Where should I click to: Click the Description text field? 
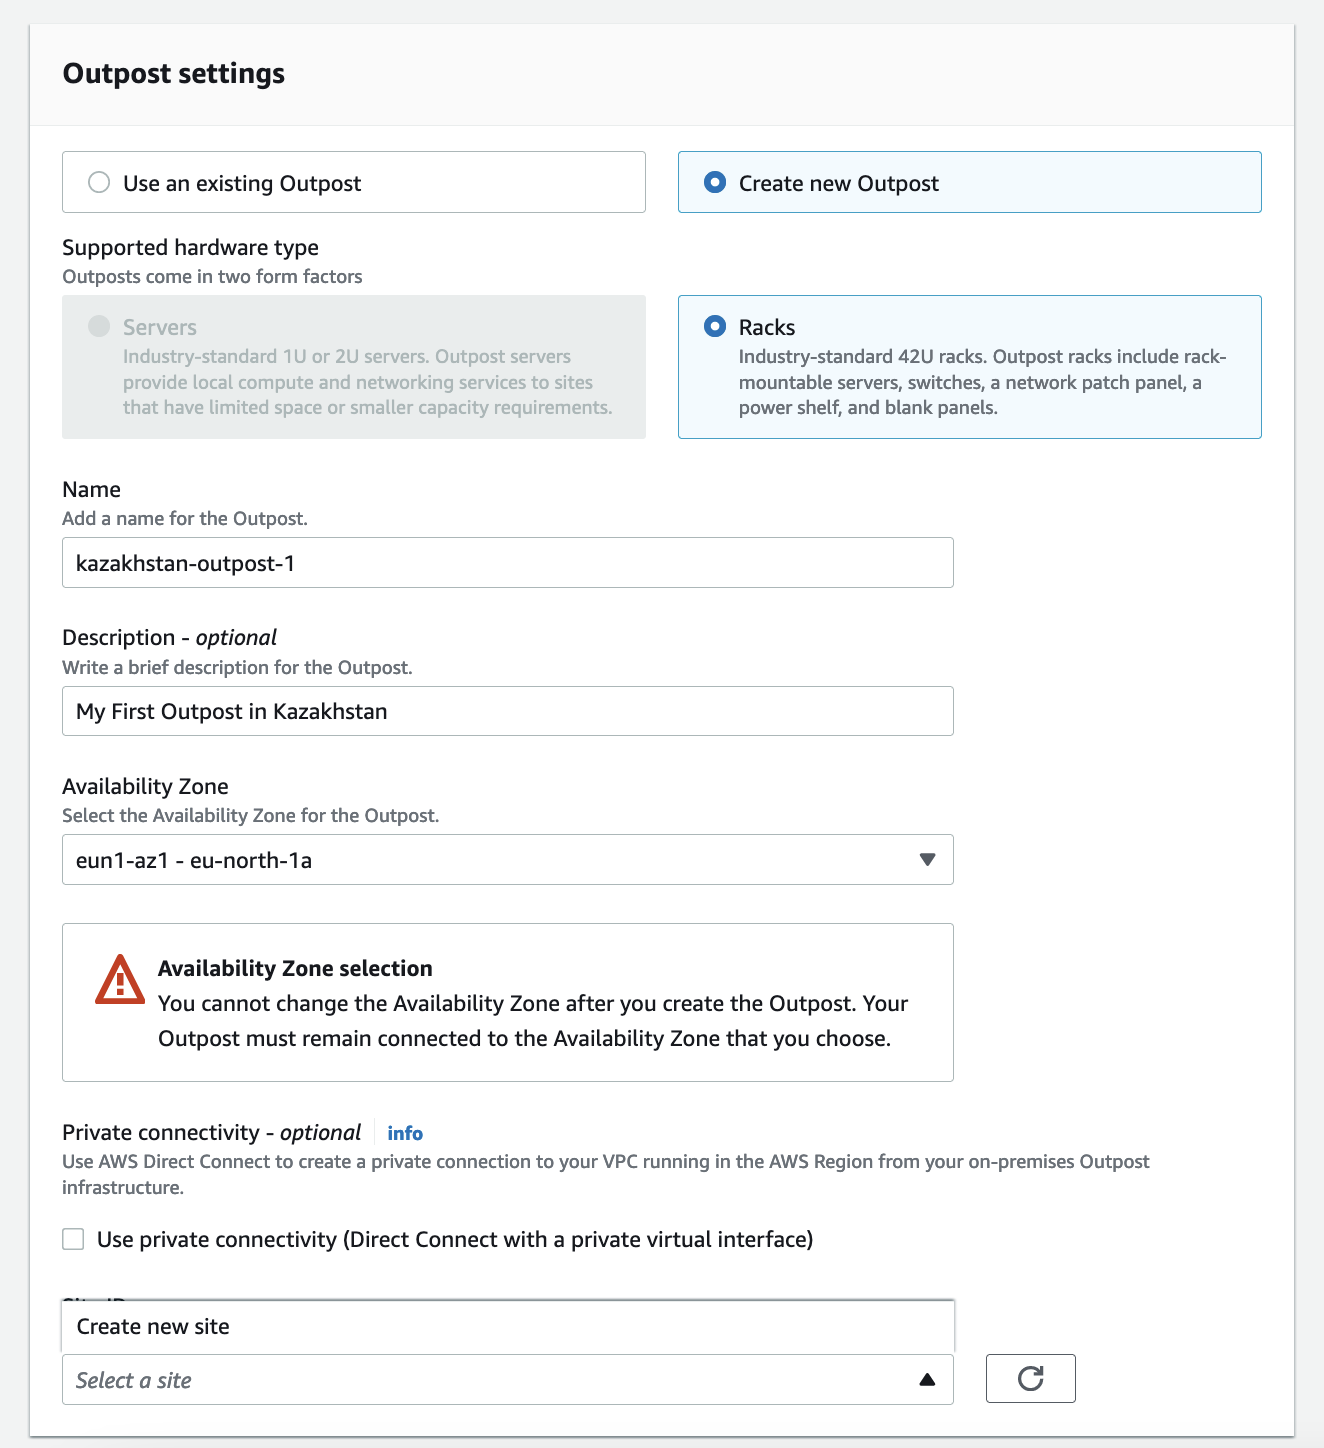(507, 711)
